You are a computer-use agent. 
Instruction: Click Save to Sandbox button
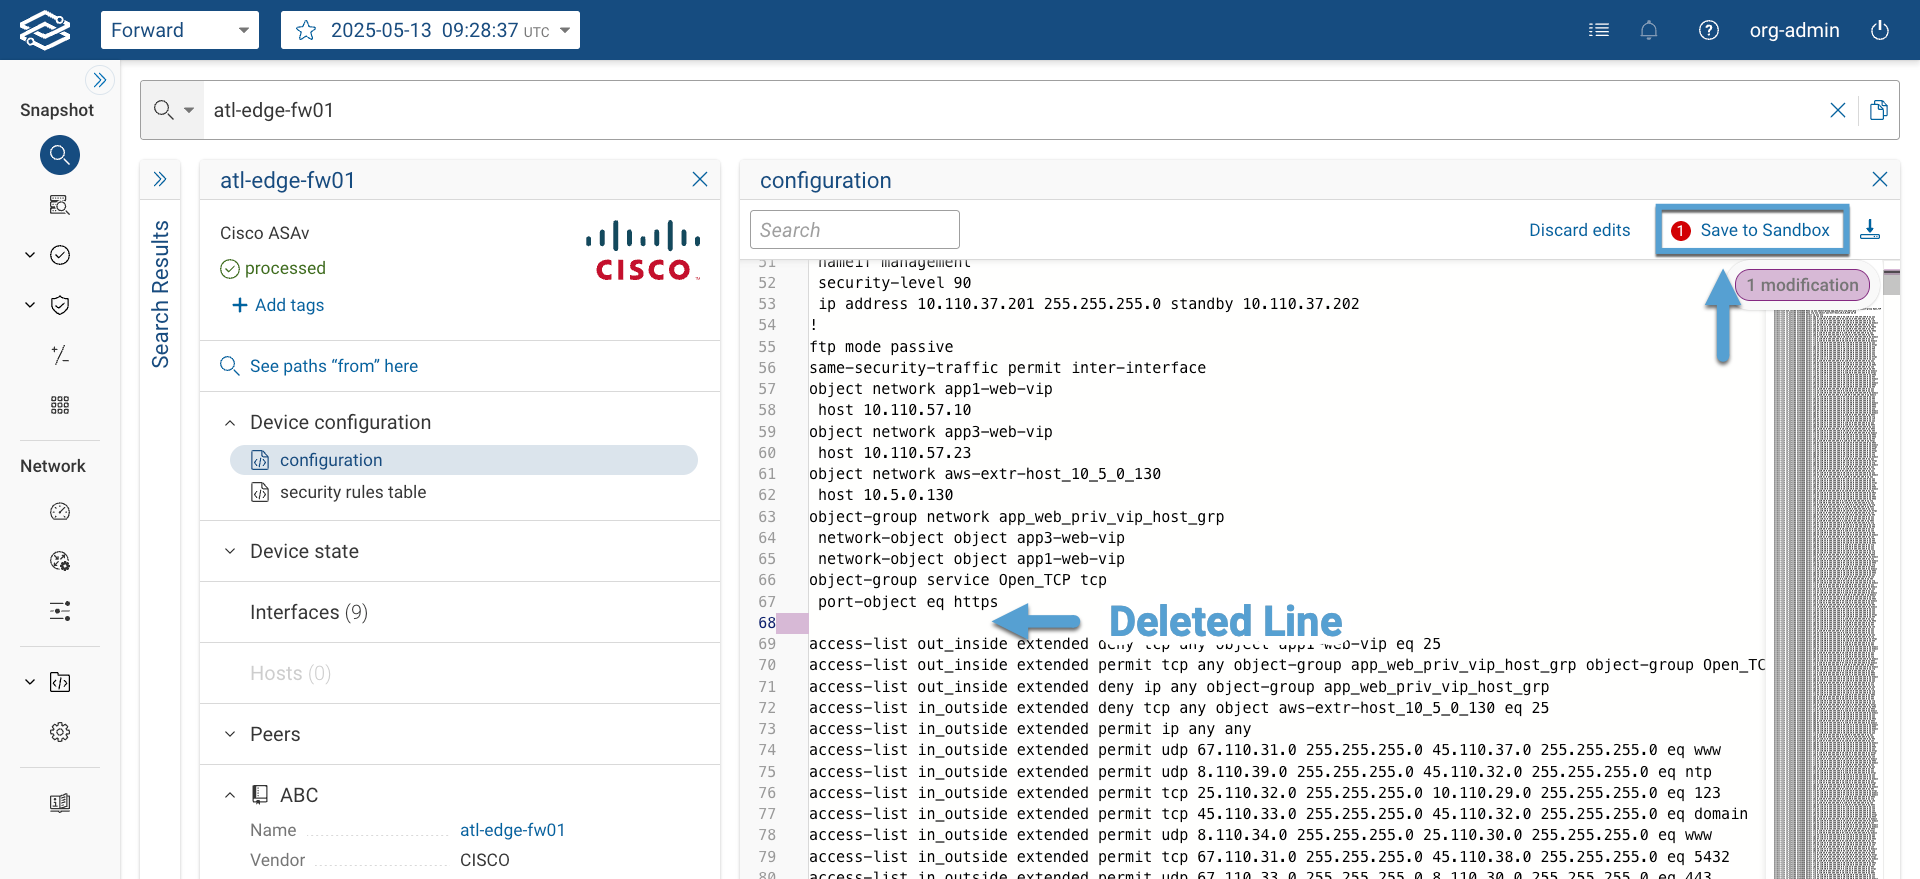1751,230
